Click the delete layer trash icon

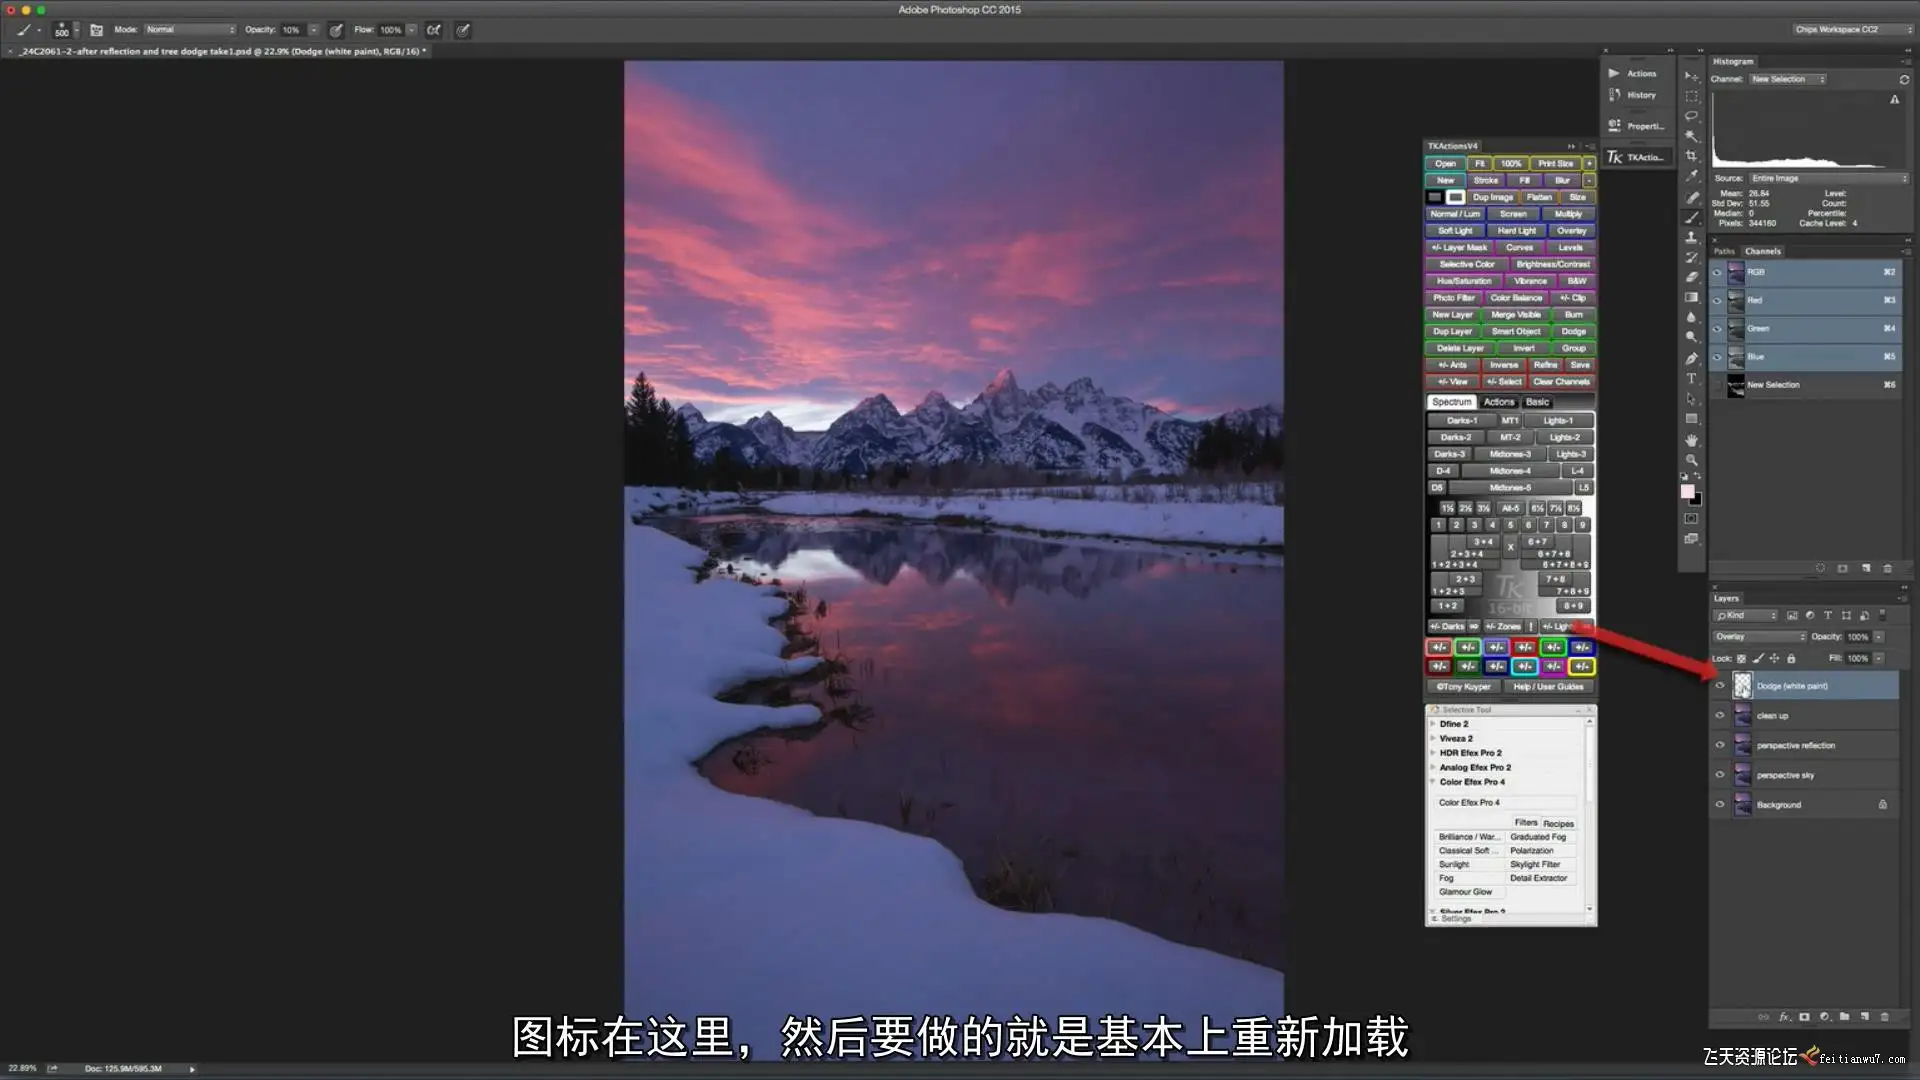(x=1884, y=1016)
